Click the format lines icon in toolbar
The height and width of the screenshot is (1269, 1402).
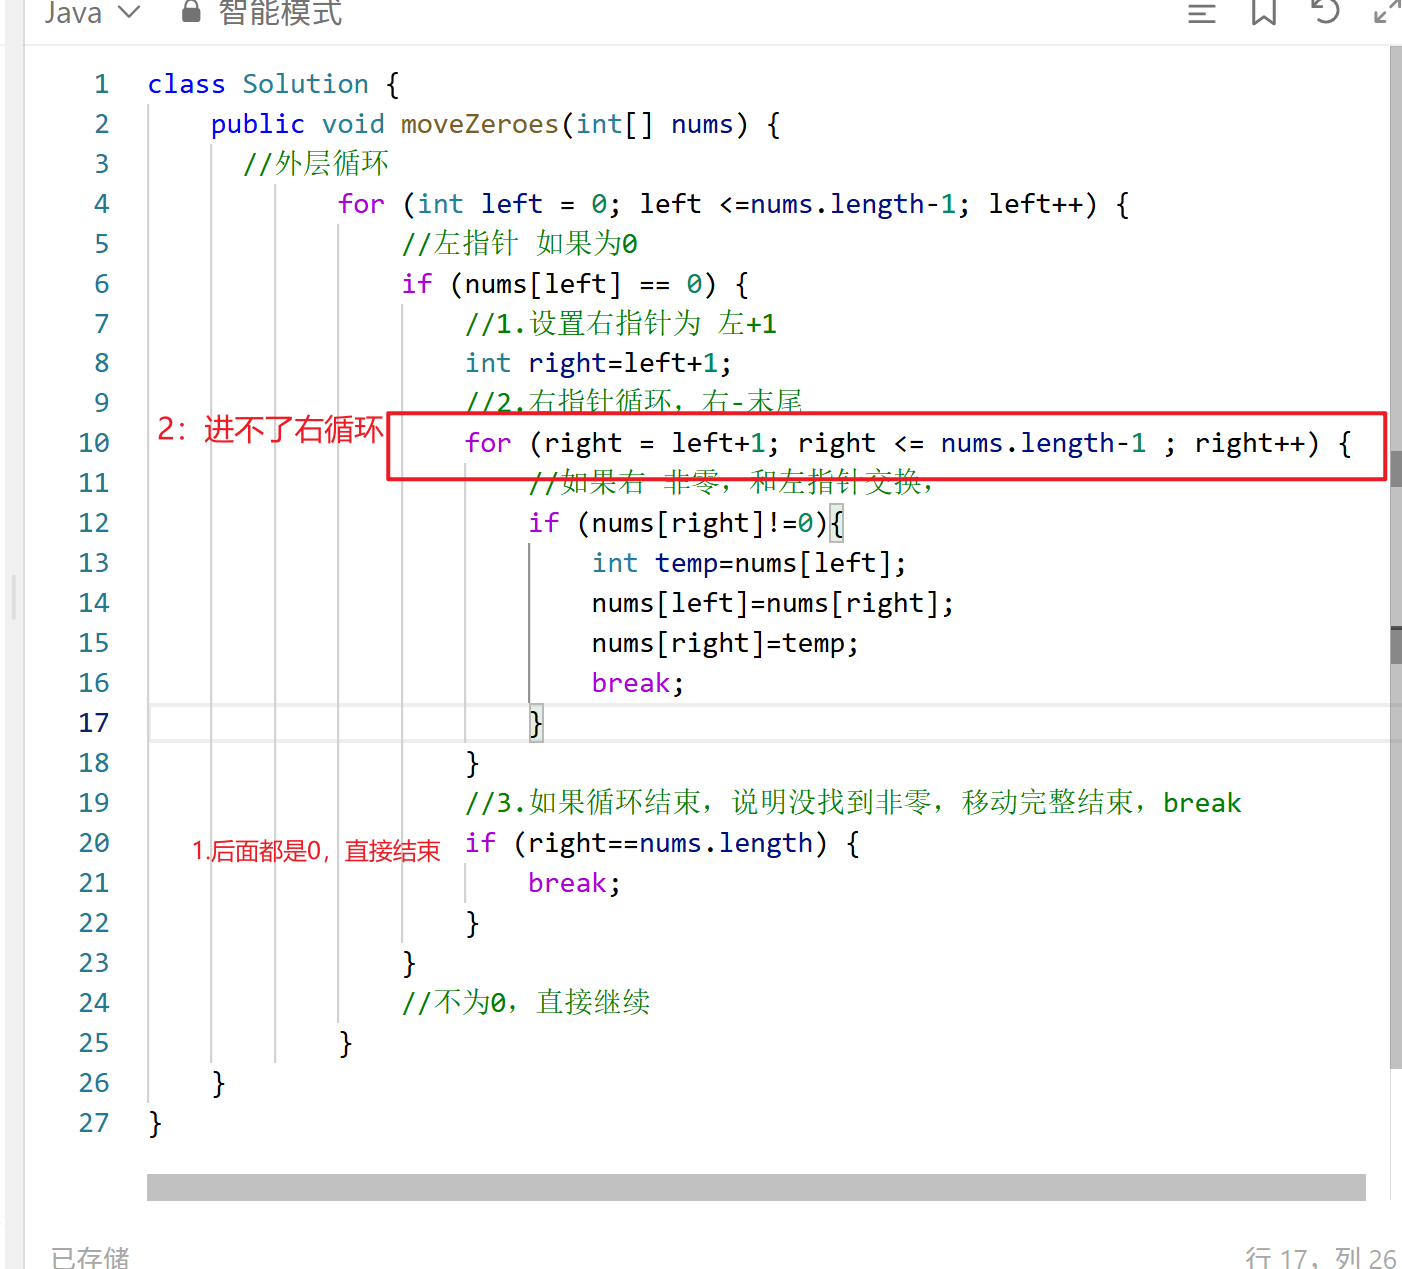[x=1201, y=13]
